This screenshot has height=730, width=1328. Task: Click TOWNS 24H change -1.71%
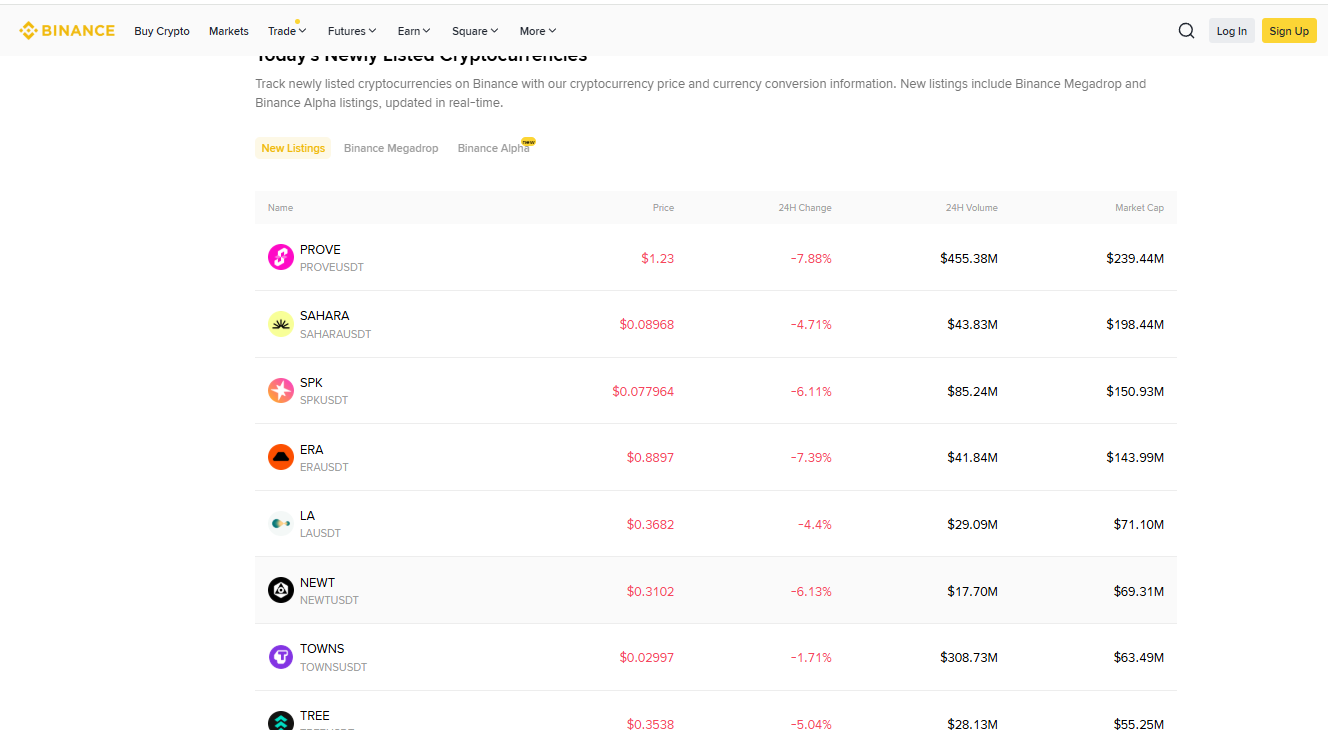click(811, 658)
